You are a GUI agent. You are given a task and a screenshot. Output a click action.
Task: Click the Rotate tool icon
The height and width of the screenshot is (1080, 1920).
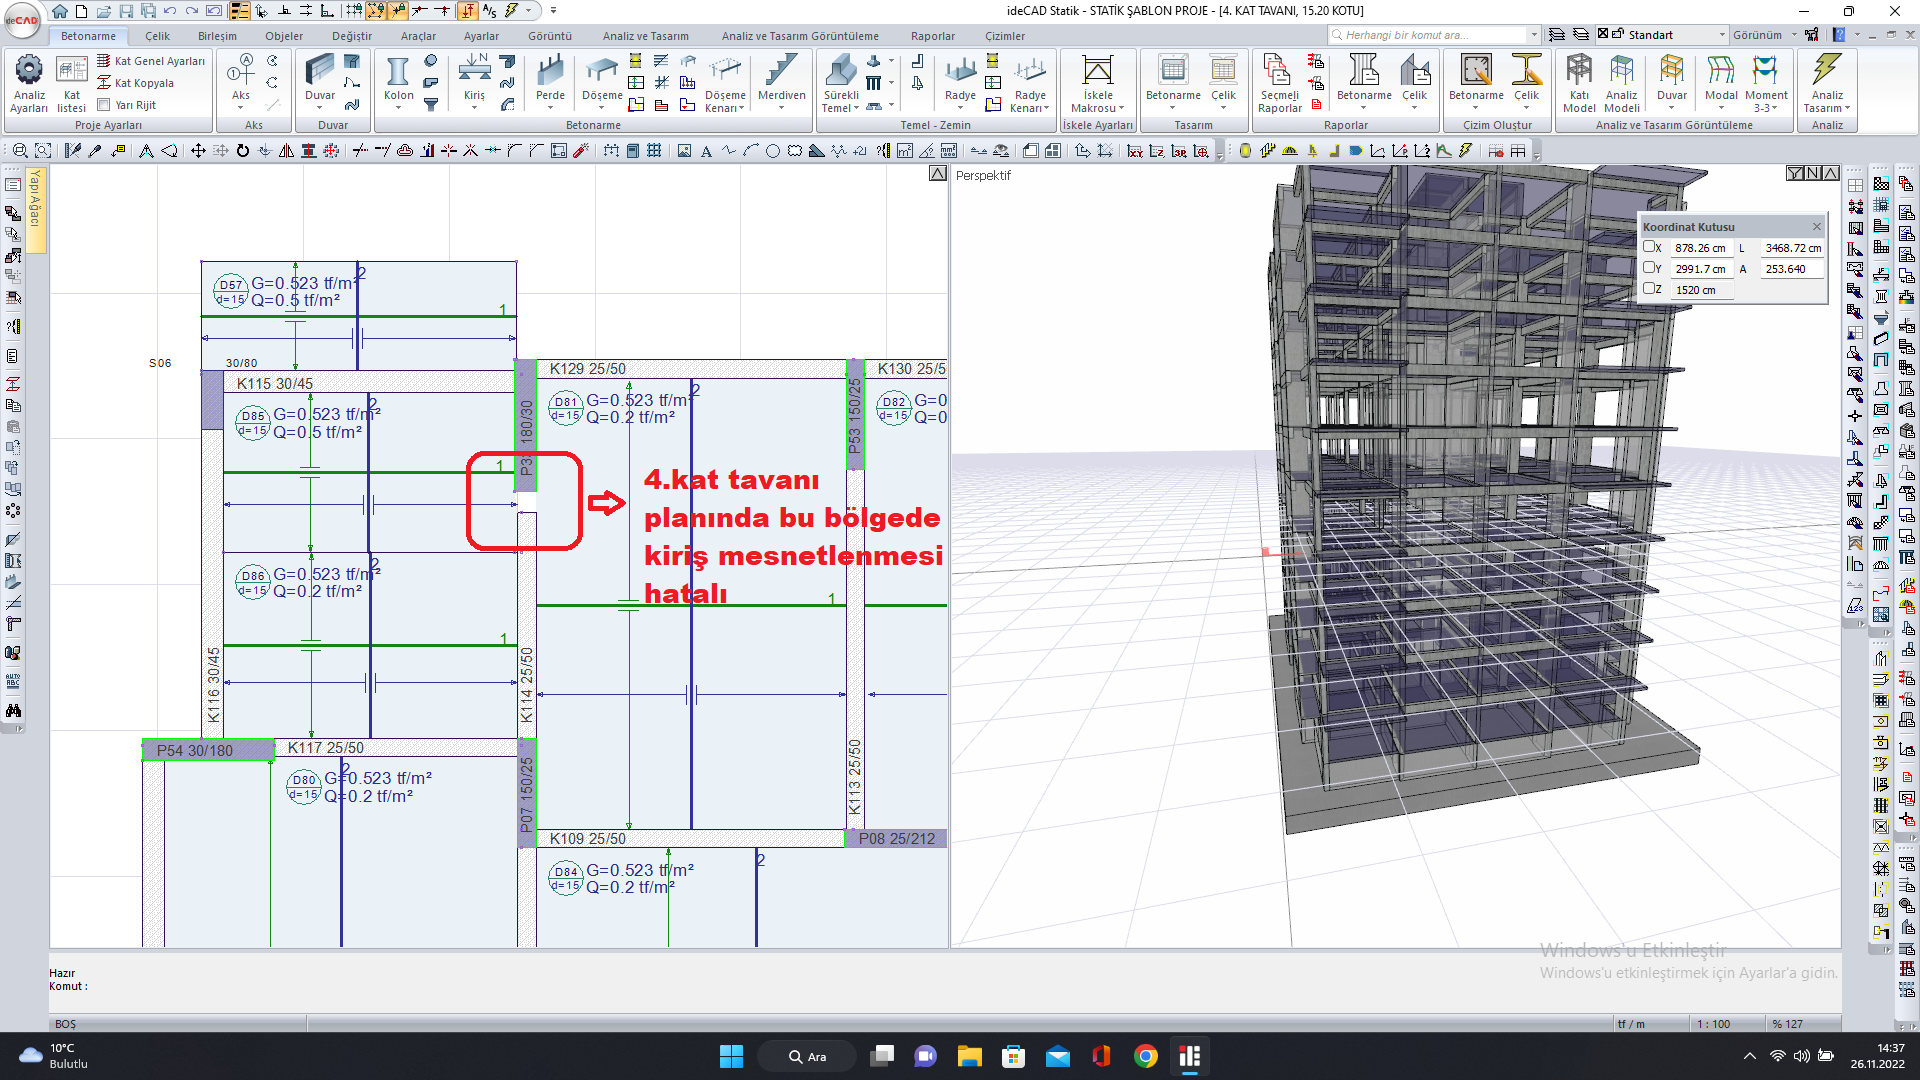pos(242,151)
